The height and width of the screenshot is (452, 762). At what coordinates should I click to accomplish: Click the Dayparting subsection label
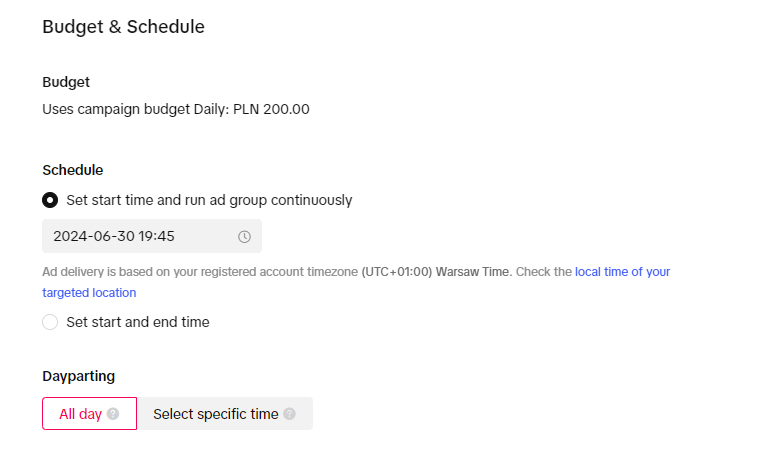(78, 376)
